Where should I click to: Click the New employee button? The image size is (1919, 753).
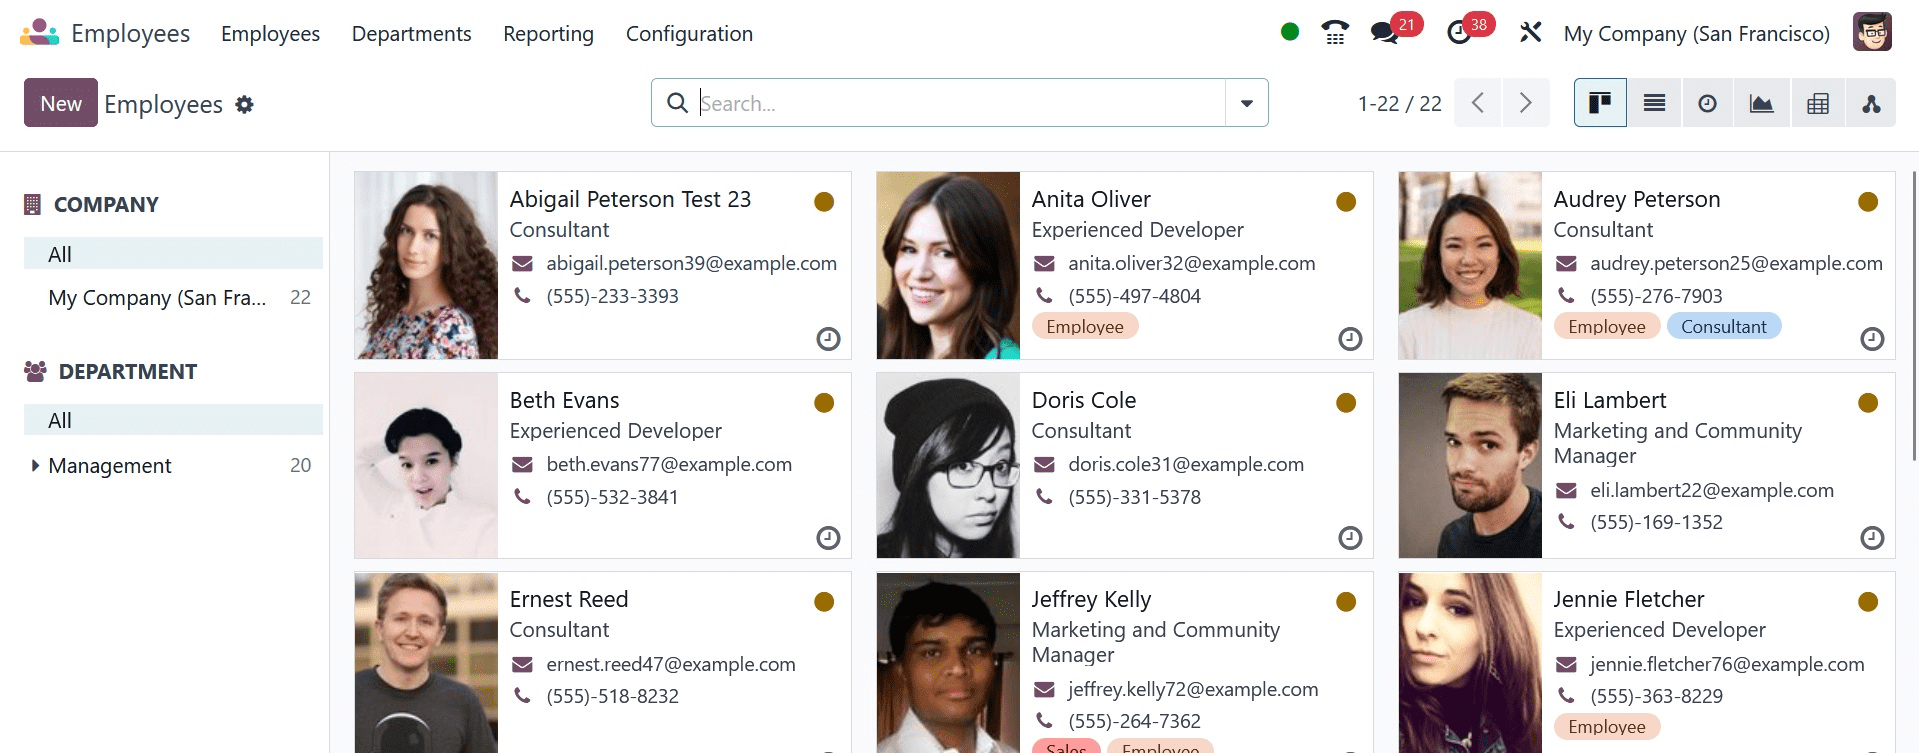tap(61, 103)
